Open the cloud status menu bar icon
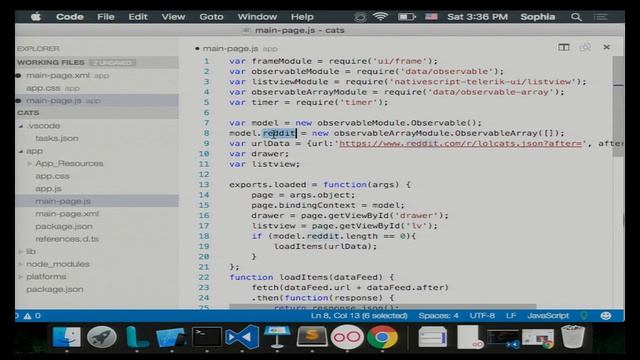Image resolution: width=640 pixels, height=360 pixels. [x=360, y=17]
